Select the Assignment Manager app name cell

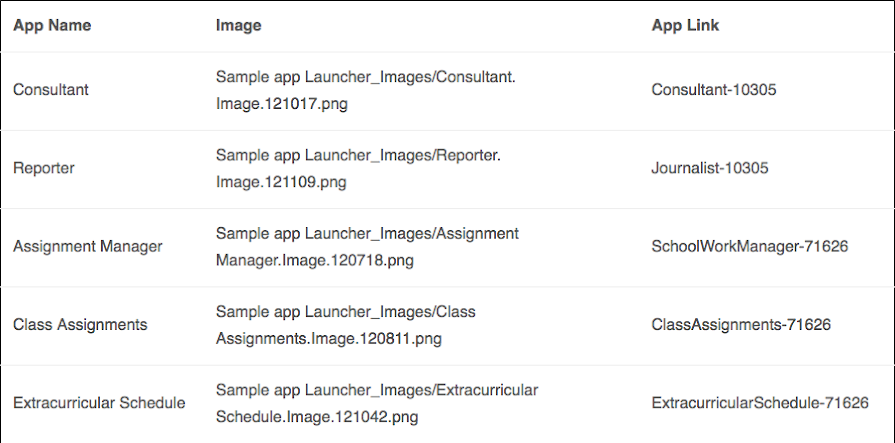pos(88,247)
